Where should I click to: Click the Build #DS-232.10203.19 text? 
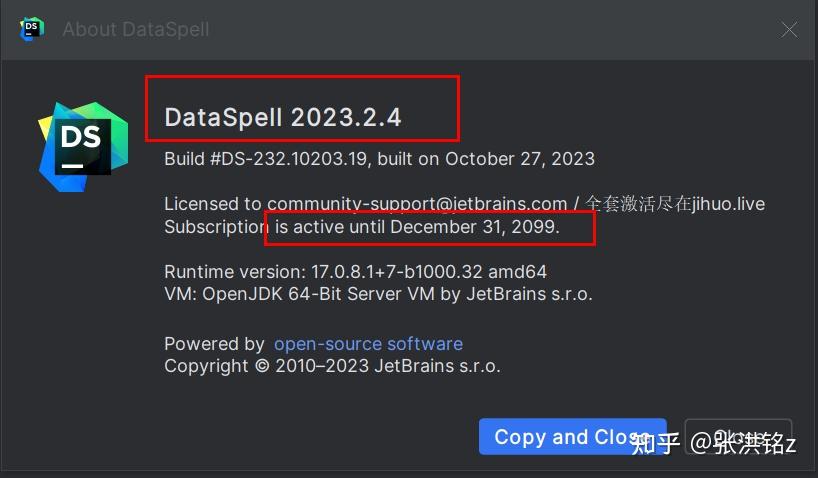coord(267,159)
